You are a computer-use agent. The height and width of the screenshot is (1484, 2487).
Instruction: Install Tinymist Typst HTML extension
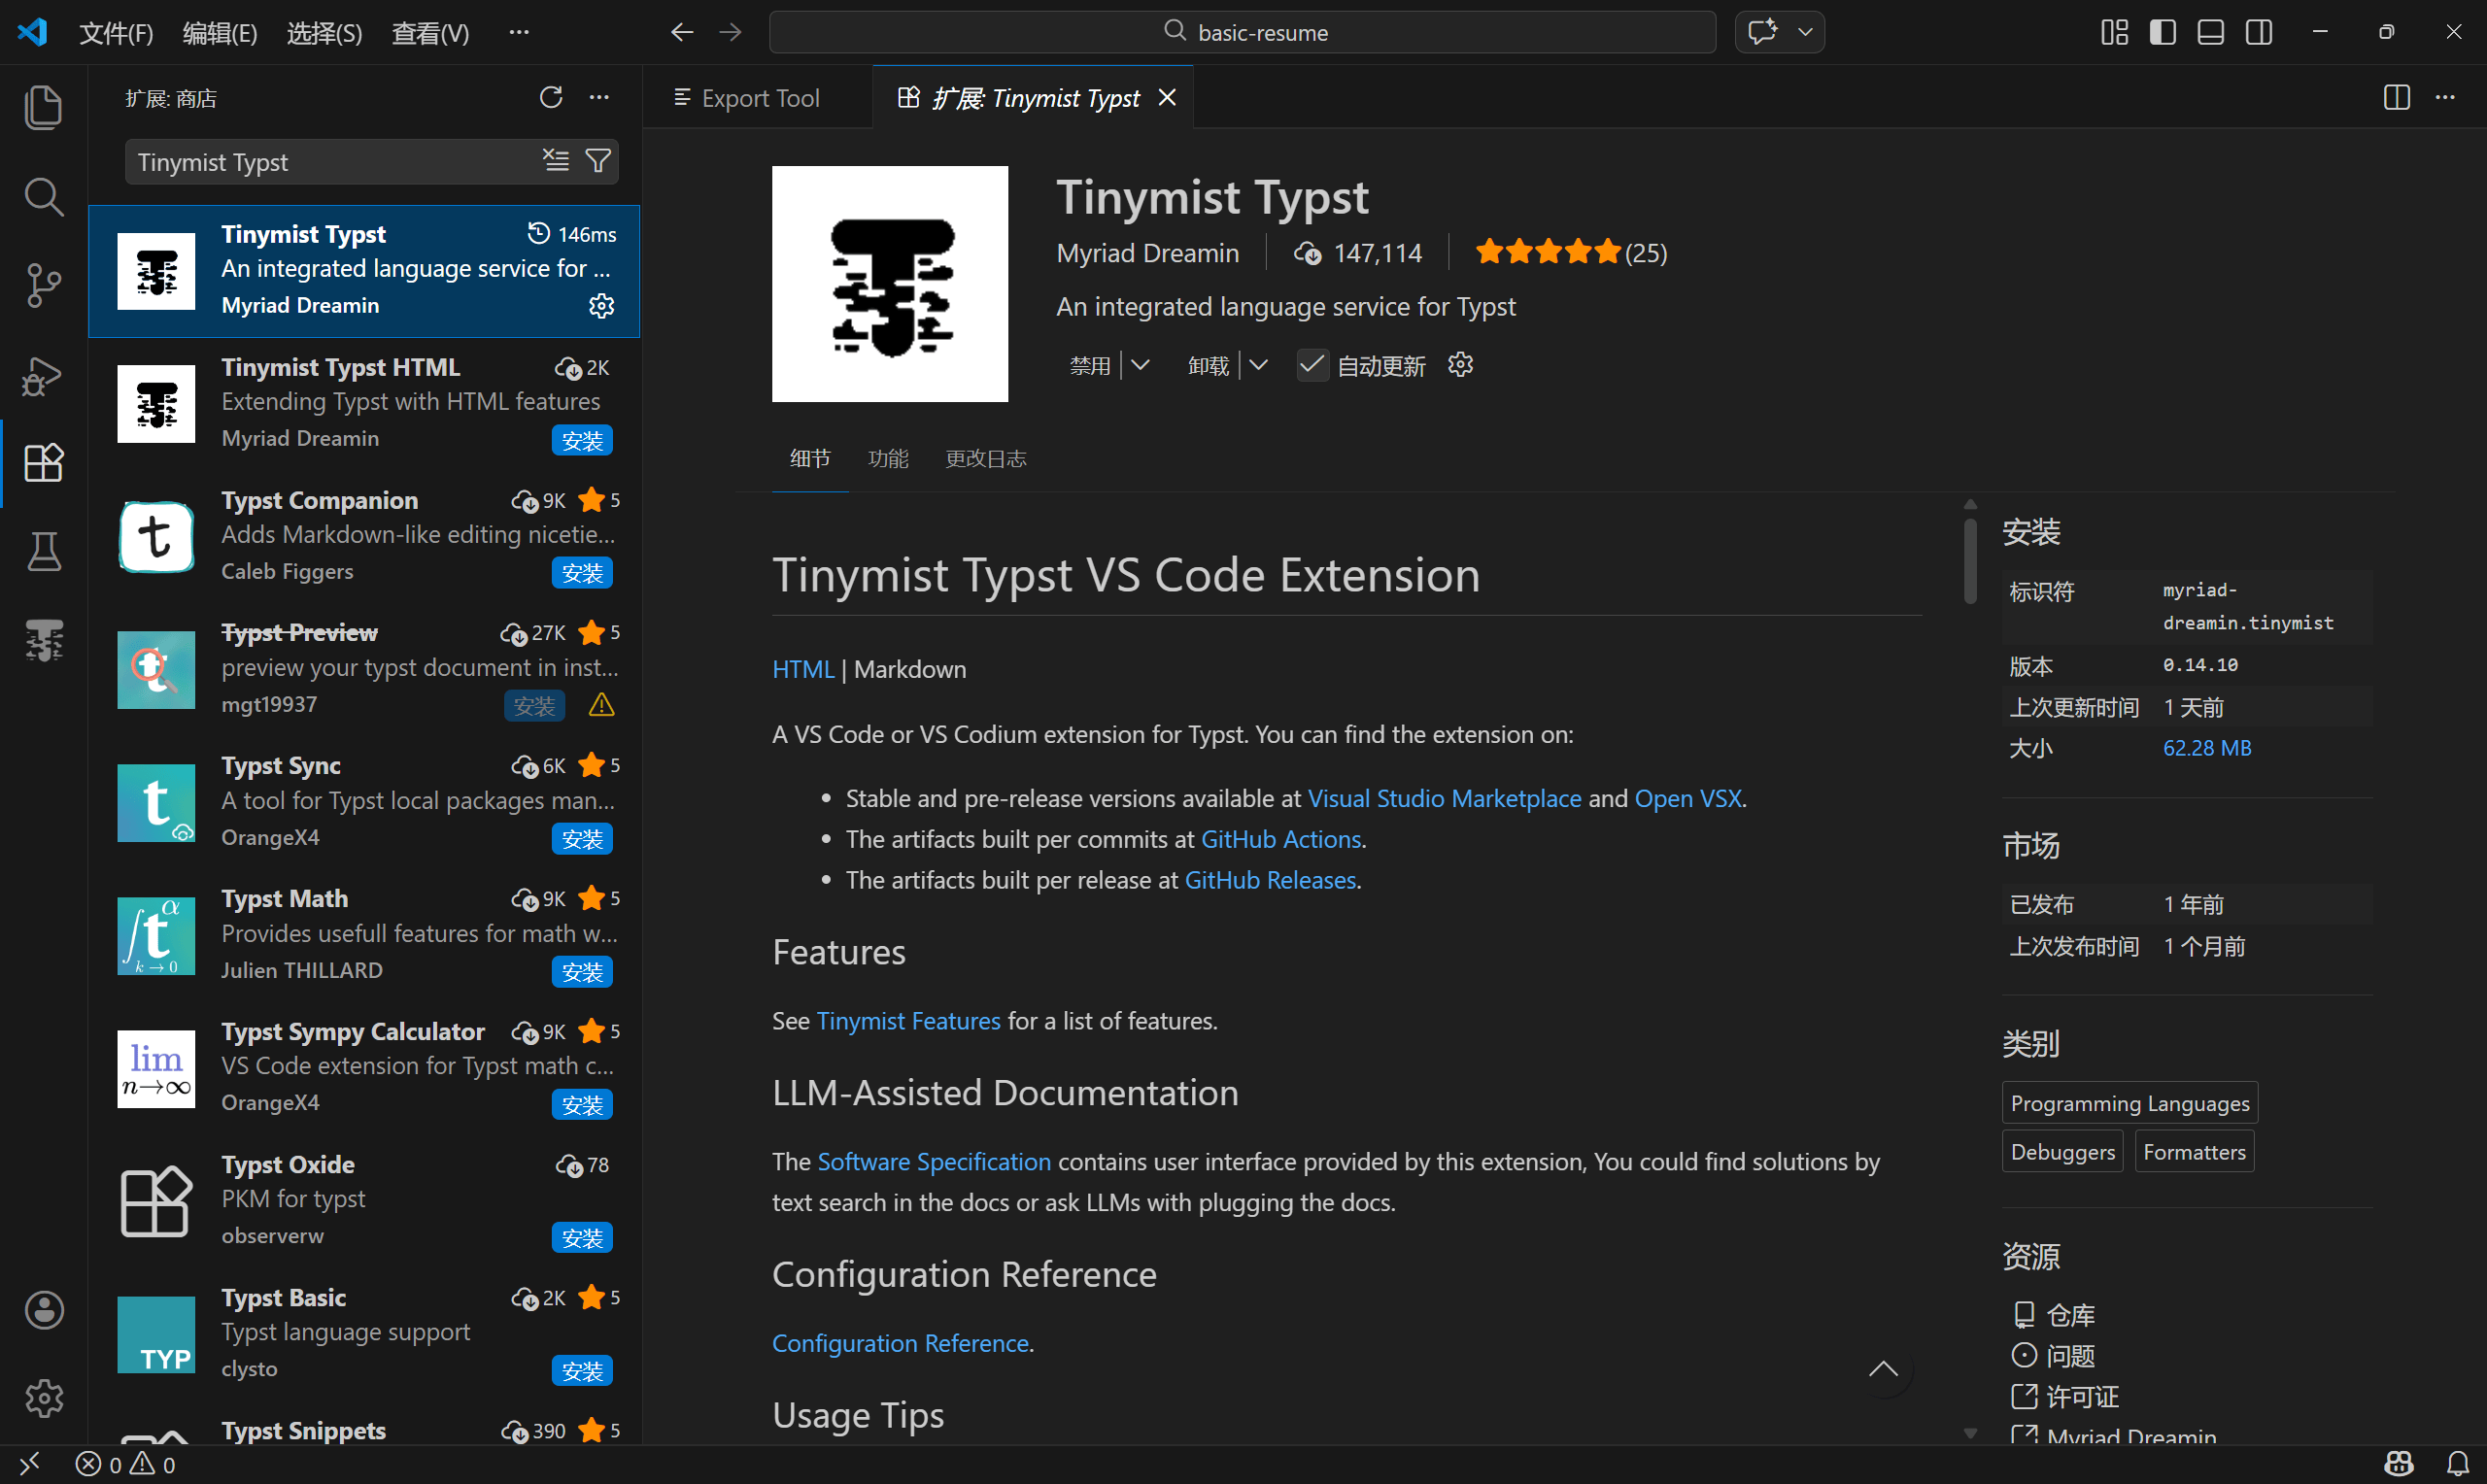(x=582, y=440)
